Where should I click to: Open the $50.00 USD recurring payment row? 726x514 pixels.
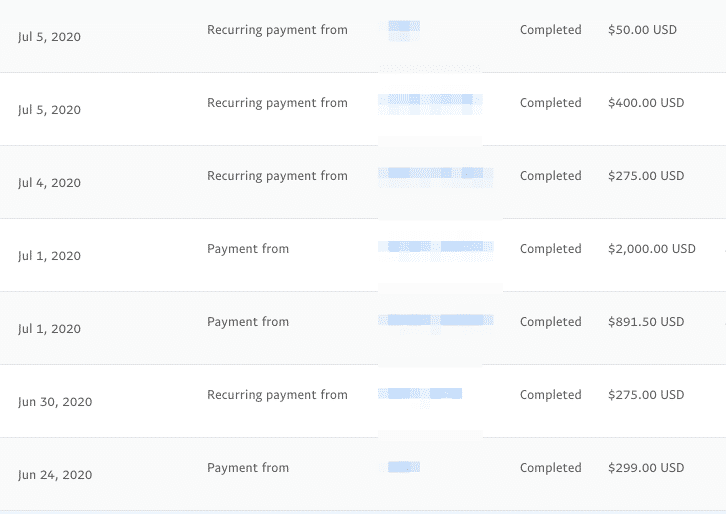pos(363,36)
